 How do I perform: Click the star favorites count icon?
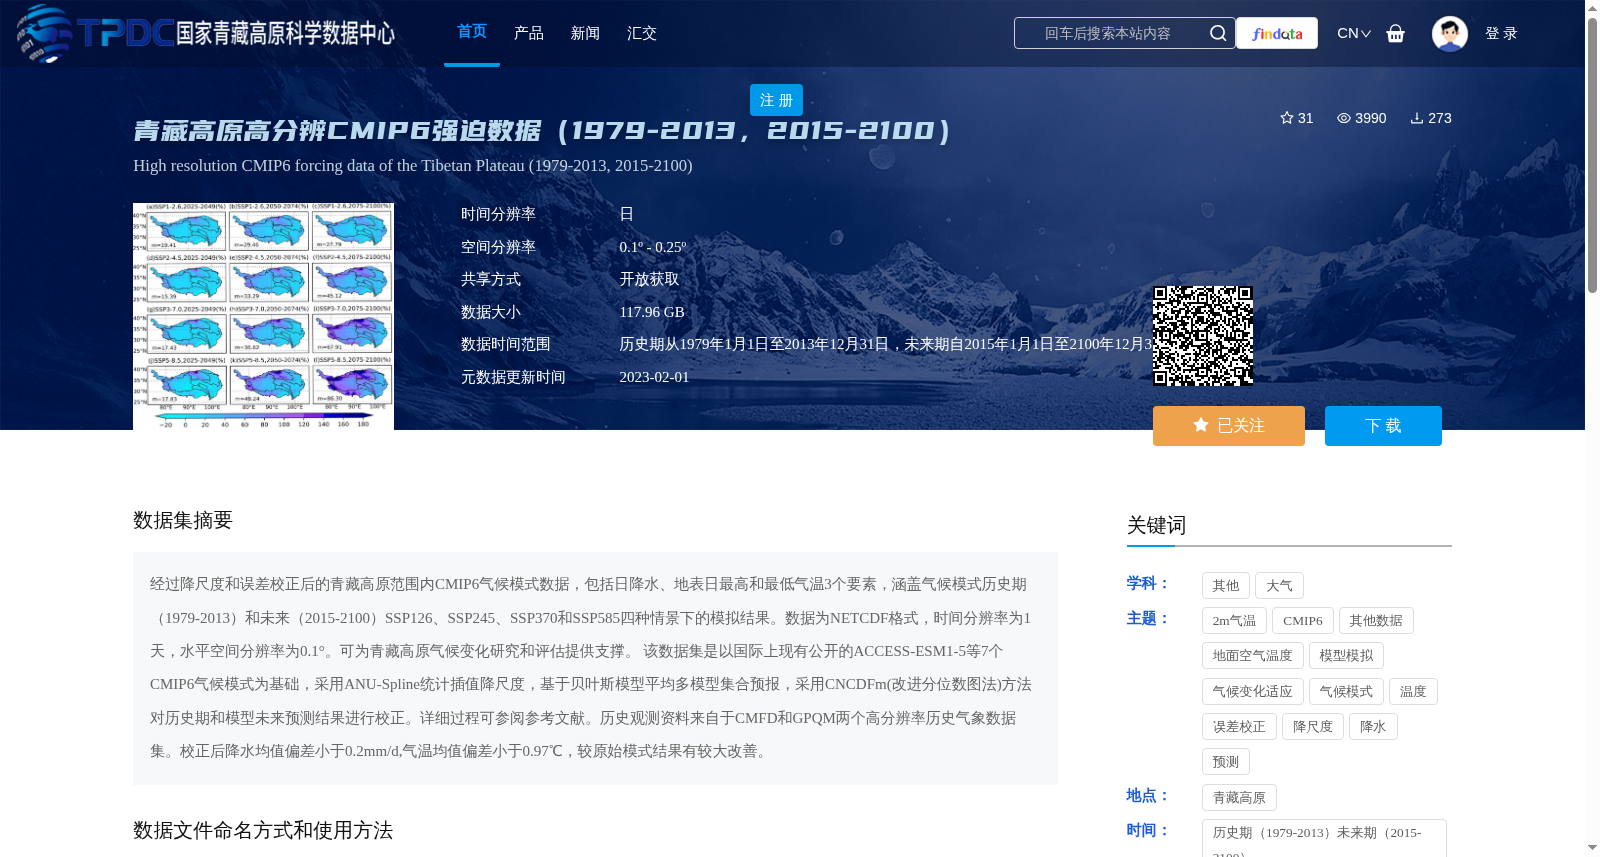pyautogui.click(x=1287, y=118)
